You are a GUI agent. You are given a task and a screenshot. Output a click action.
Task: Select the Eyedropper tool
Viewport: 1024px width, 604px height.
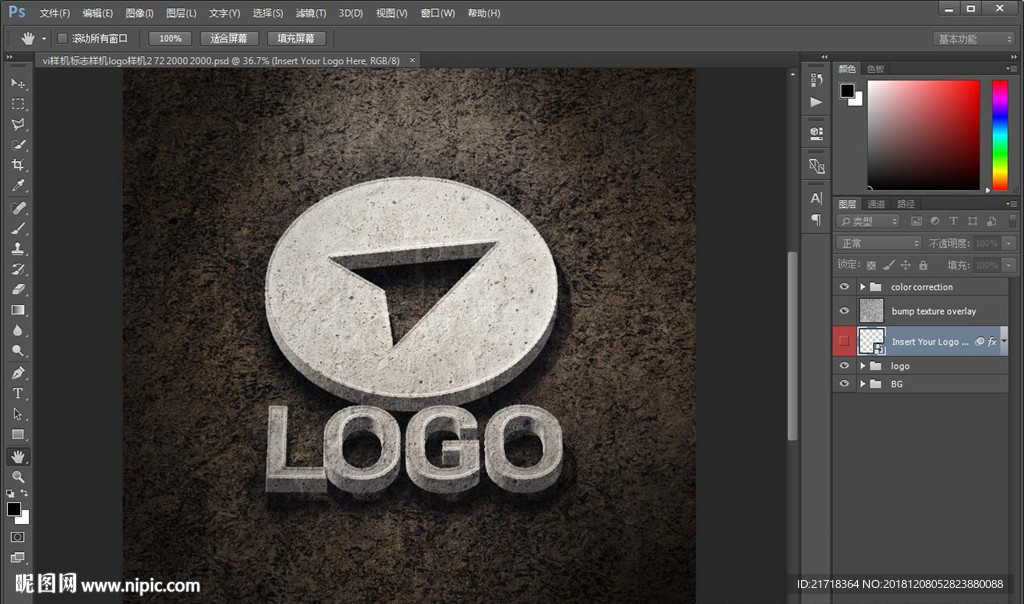pos(18,186)
